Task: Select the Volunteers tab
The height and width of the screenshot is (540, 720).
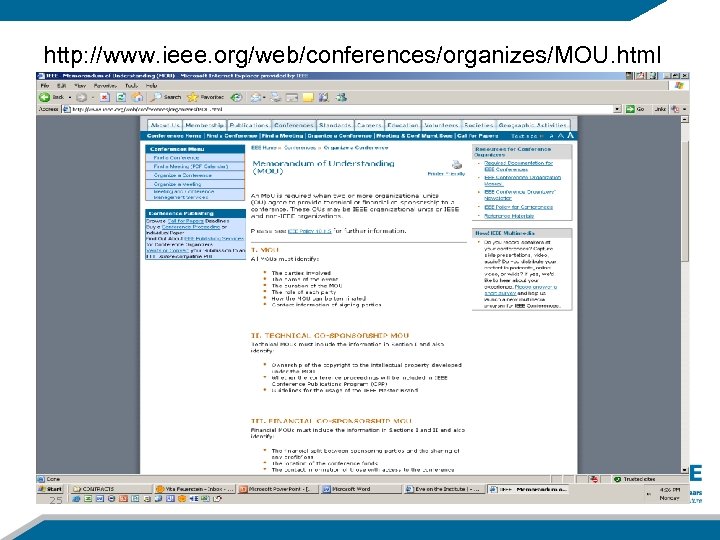Action: [441, 125]
